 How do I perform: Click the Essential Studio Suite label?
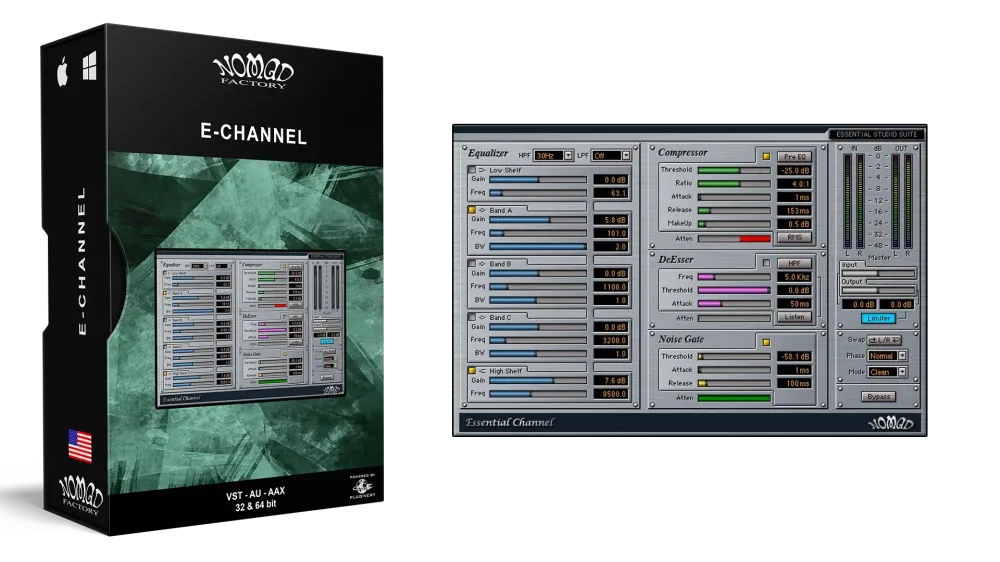click(x=876, y=135)
